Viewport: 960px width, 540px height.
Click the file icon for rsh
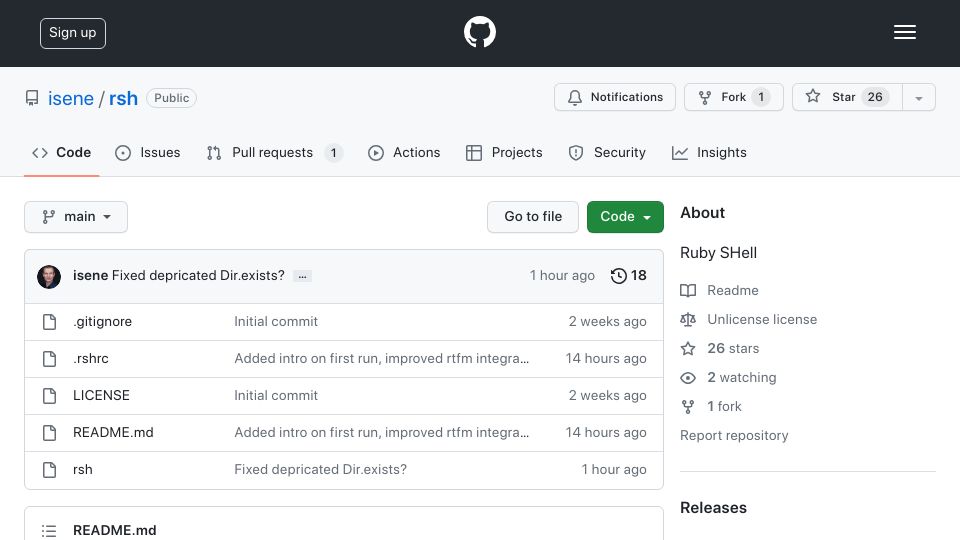tap(50, 470)
